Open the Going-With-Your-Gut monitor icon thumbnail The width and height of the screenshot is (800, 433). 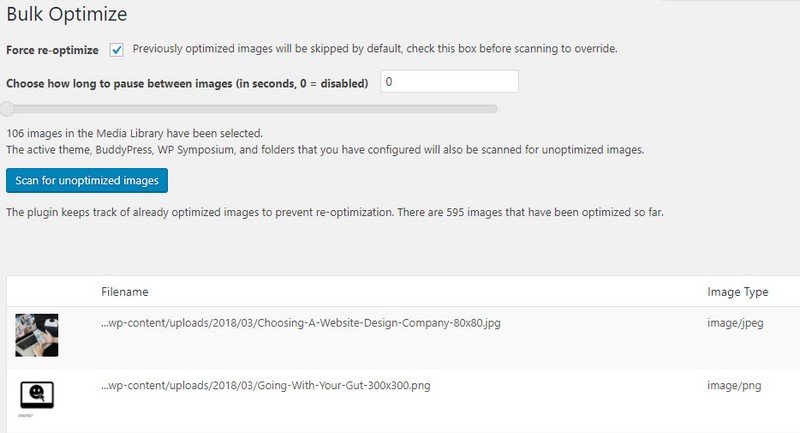37,396
